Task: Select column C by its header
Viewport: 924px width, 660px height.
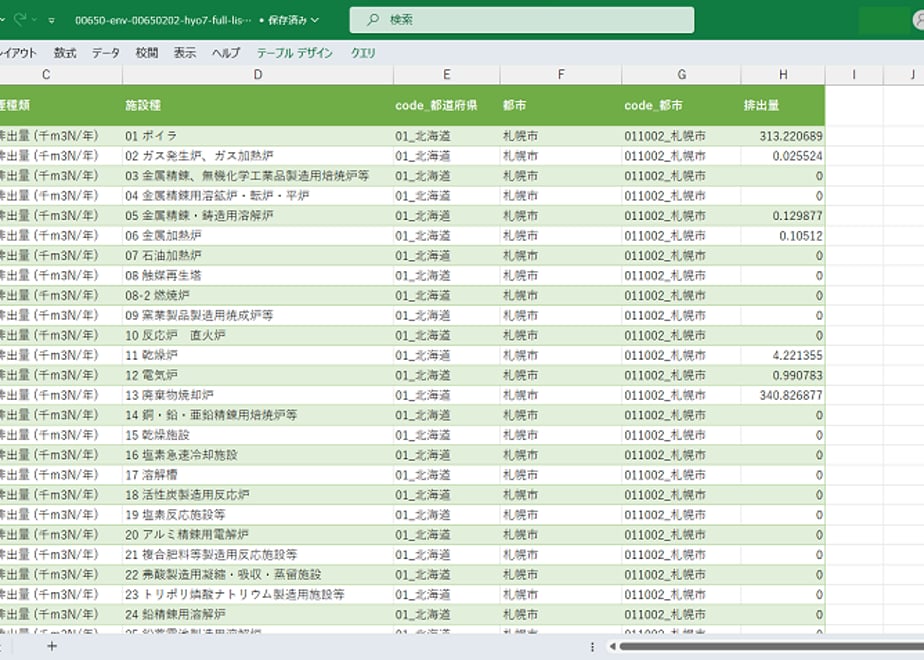Action: [x=47, y=75]
